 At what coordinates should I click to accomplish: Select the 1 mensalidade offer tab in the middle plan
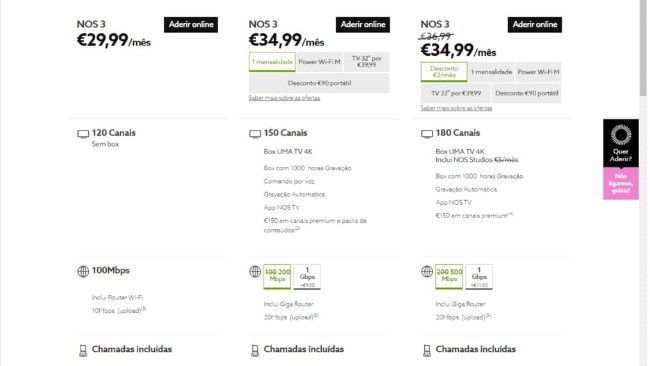coord(272,62)
